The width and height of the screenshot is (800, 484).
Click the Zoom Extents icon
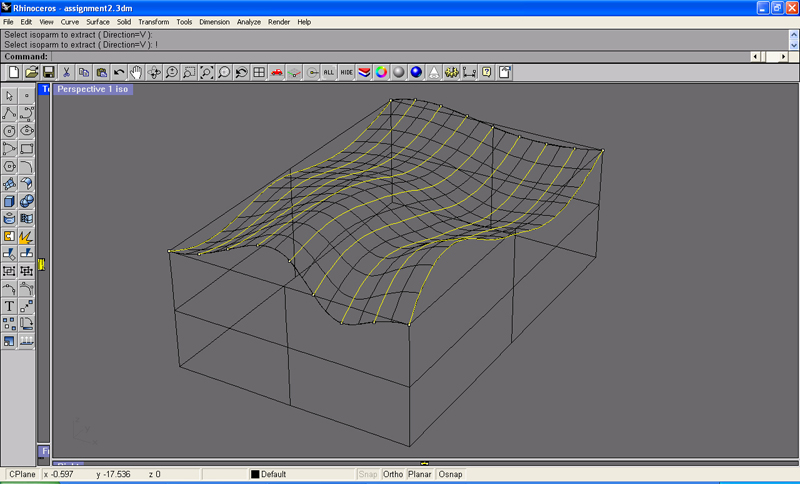pyautogui.click(x=206, y=72)
